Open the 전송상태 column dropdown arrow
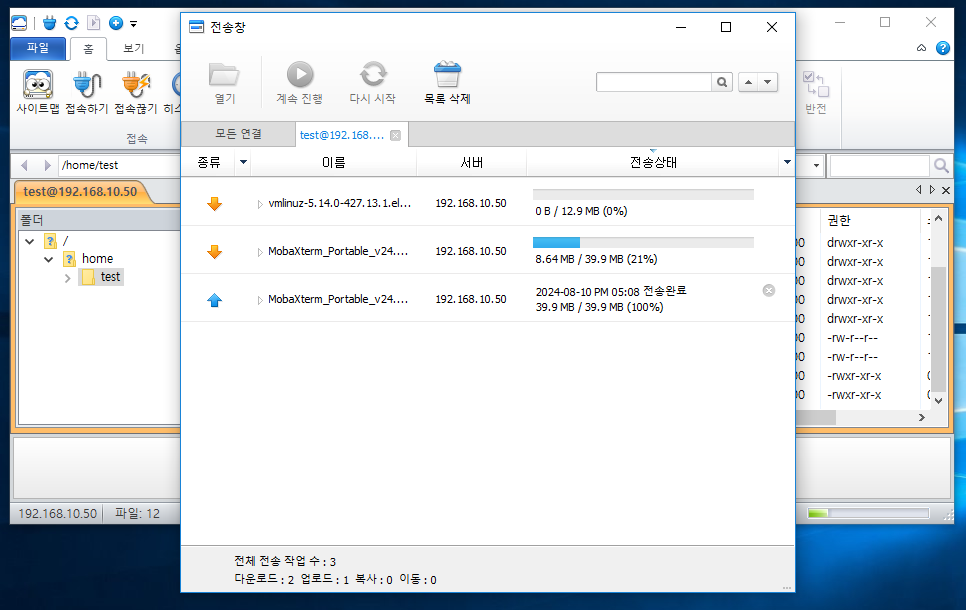The image size is (966, 610). click(x=787, y=162)
